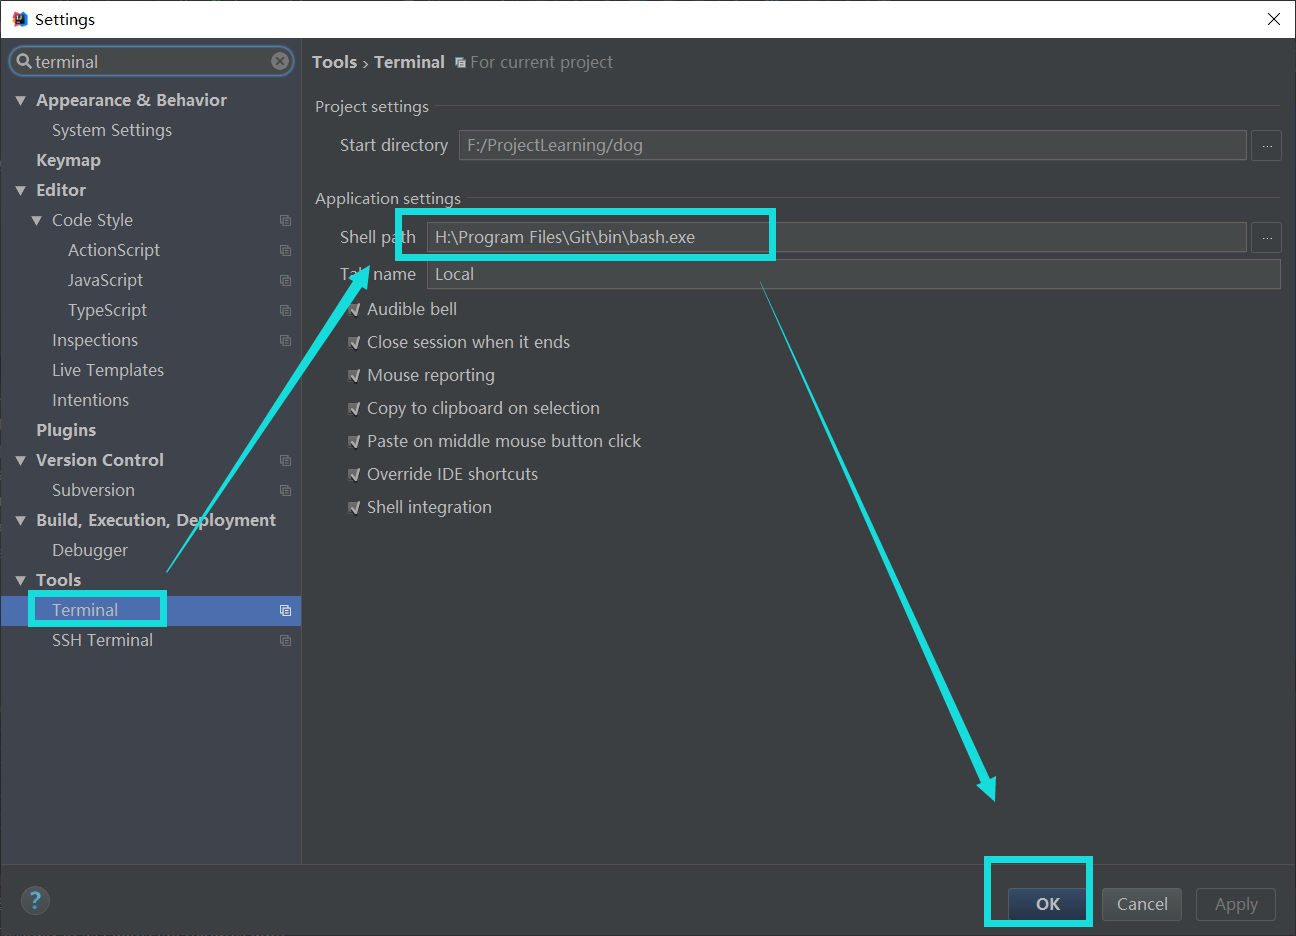Click the project icon beside Code Style
The height and width of the screenshot is (936, 1296).
285,220
